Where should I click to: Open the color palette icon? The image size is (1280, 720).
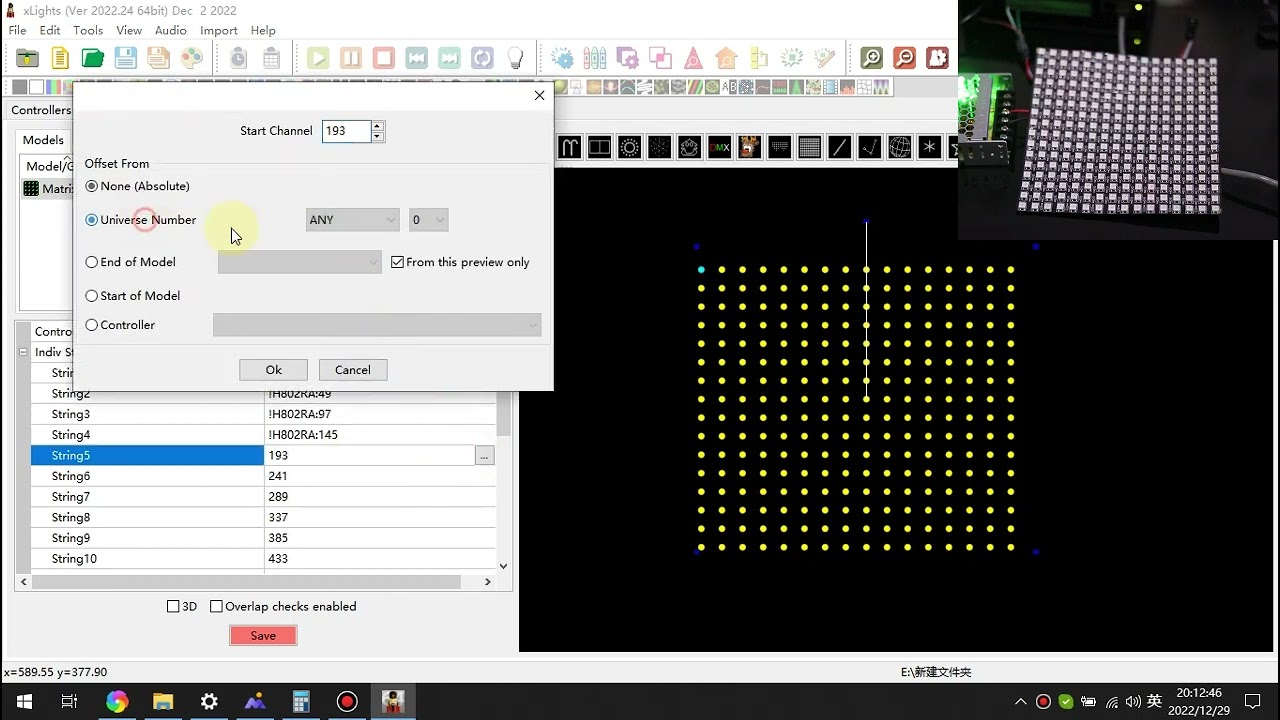pyautogui.click(x=191, y=58)
